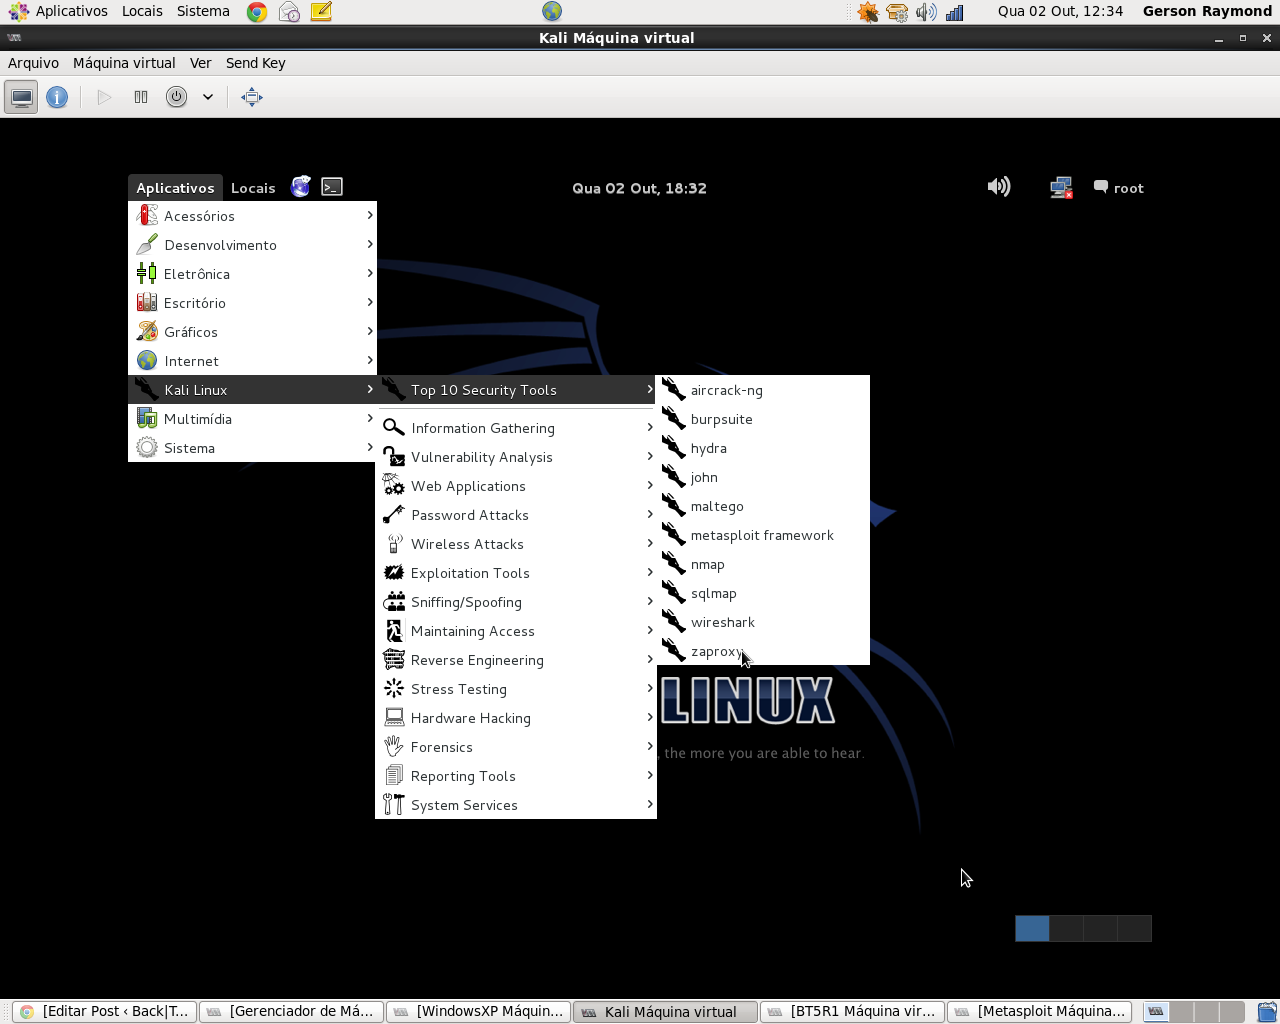Switch to BT5R1 Máquina taskbar window
This screenshot has height=1024, width=1280.
pos(852,1011)
